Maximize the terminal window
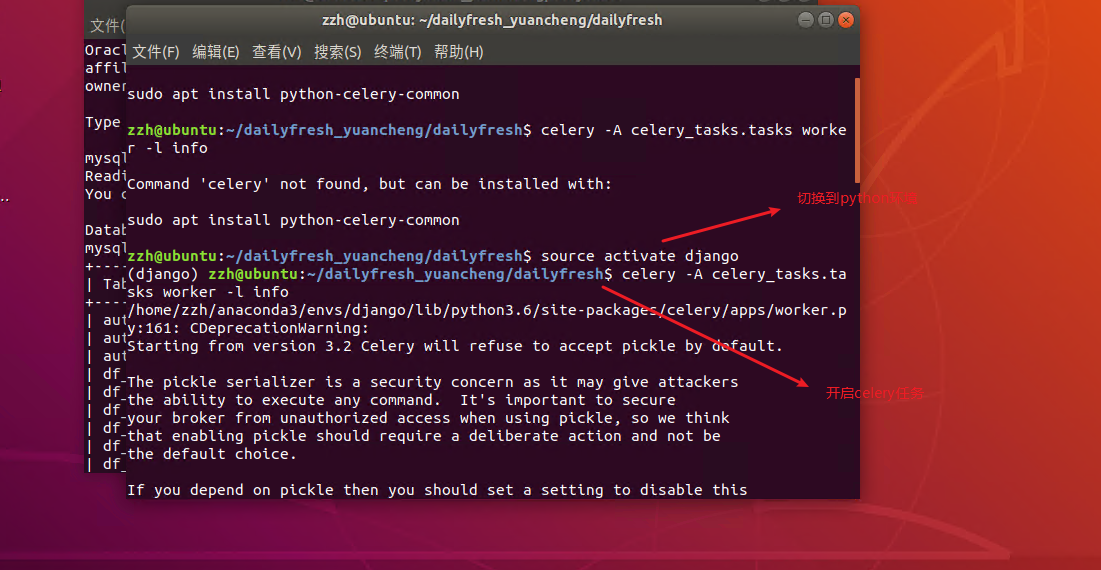1101x570 pixels. pyautogui.click(x=826, y=20)
